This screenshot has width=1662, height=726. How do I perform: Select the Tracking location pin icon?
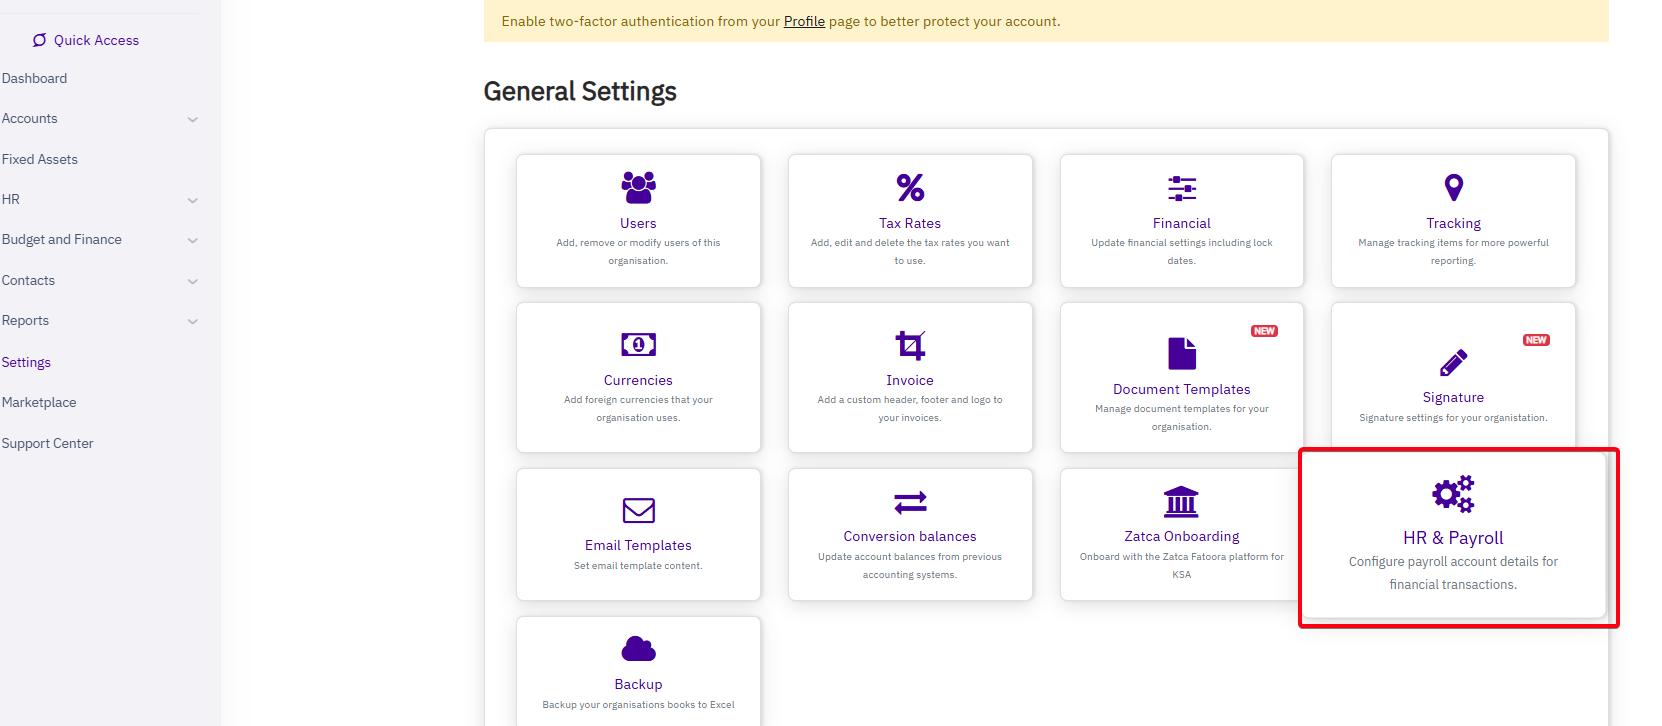pyautogui.click(x=1453, y=187)
